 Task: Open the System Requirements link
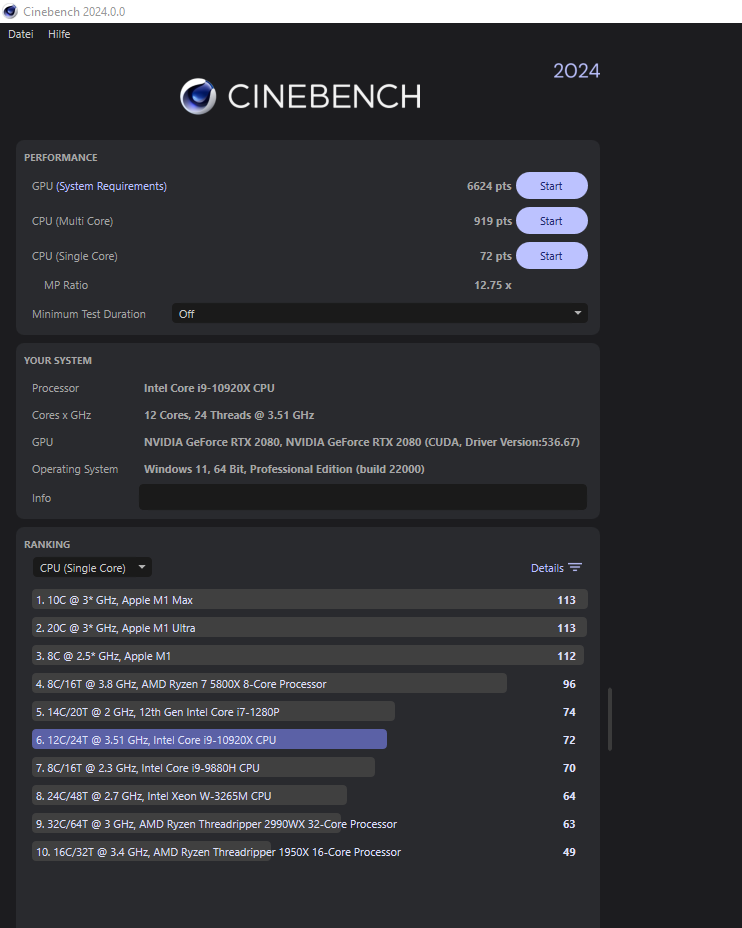111,186
